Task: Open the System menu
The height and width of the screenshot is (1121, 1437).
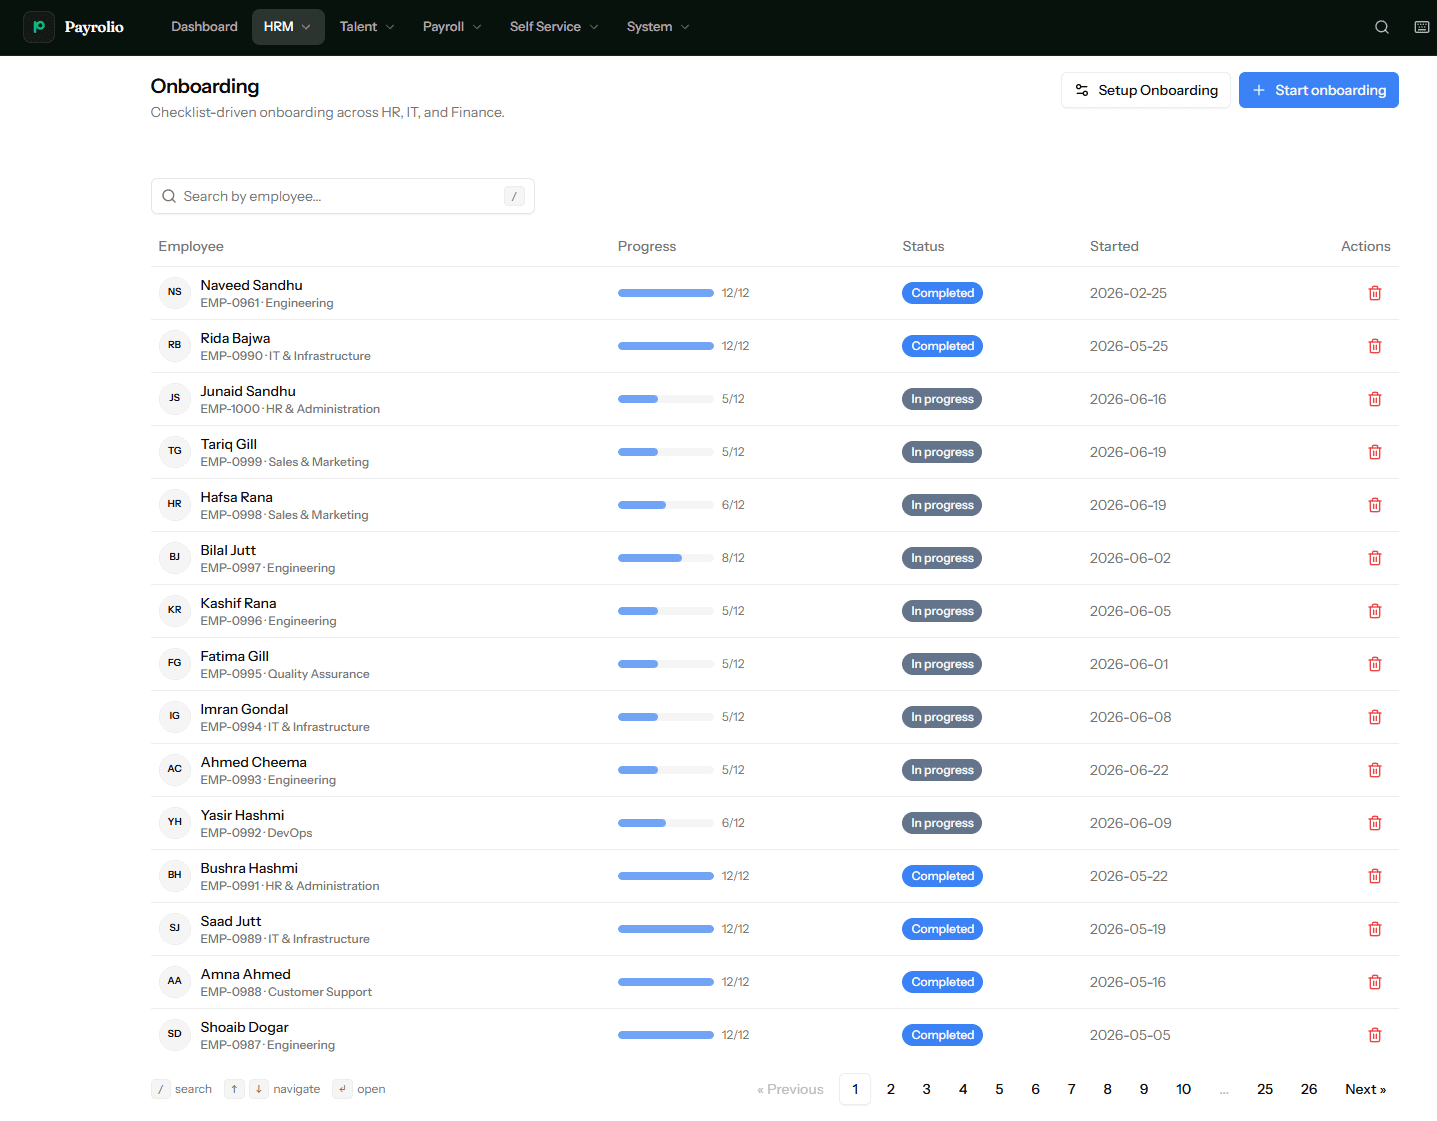Action: point(658,27)
